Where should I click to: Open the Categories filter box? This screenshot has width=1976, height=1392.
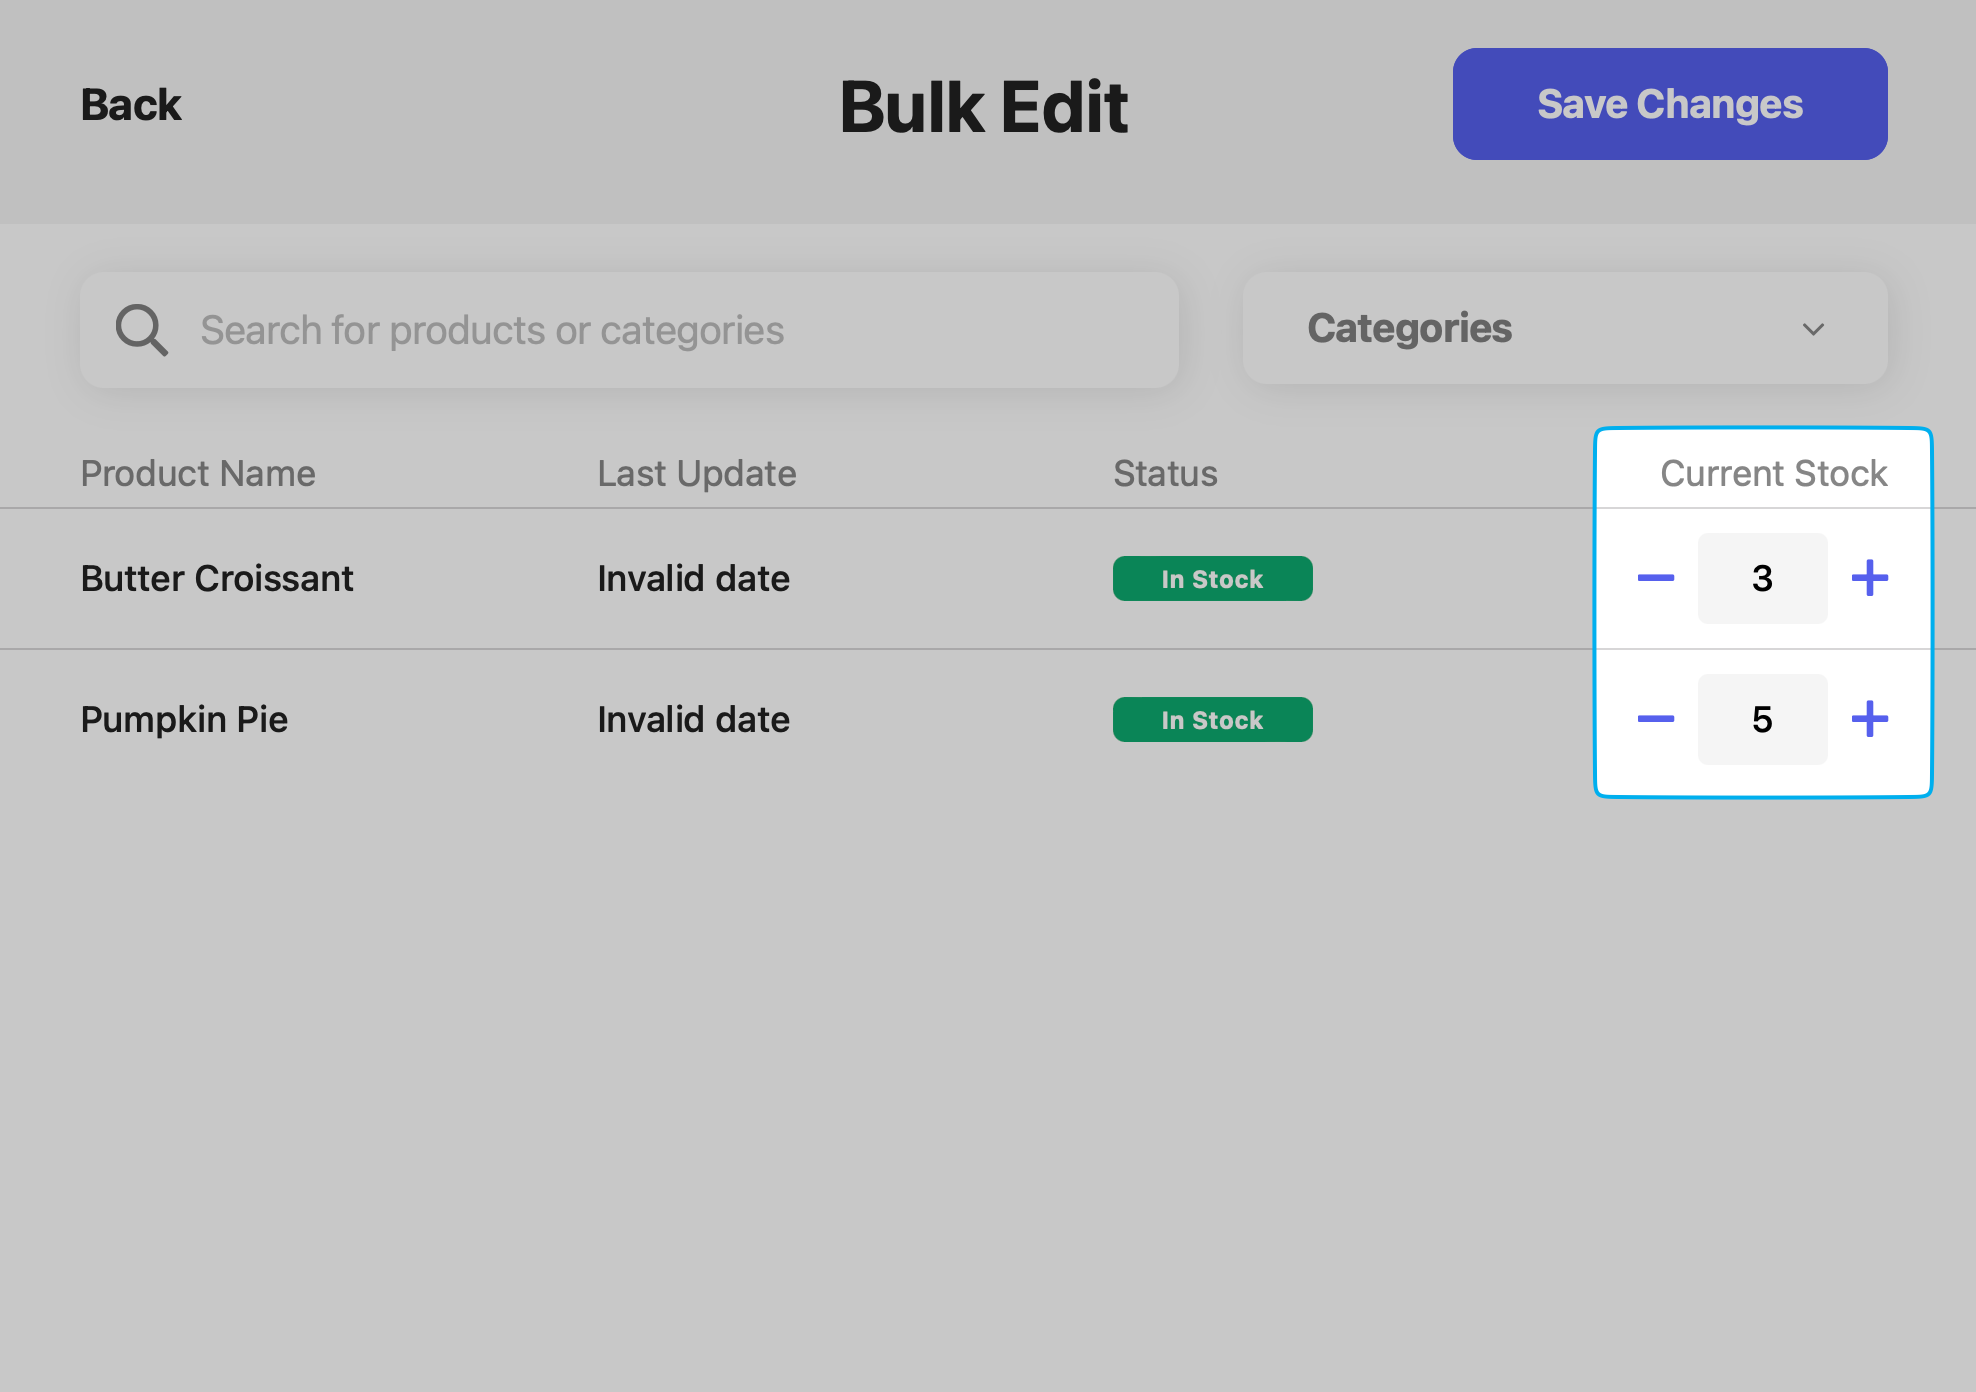pyautogui.click(x=1564, y=329)
